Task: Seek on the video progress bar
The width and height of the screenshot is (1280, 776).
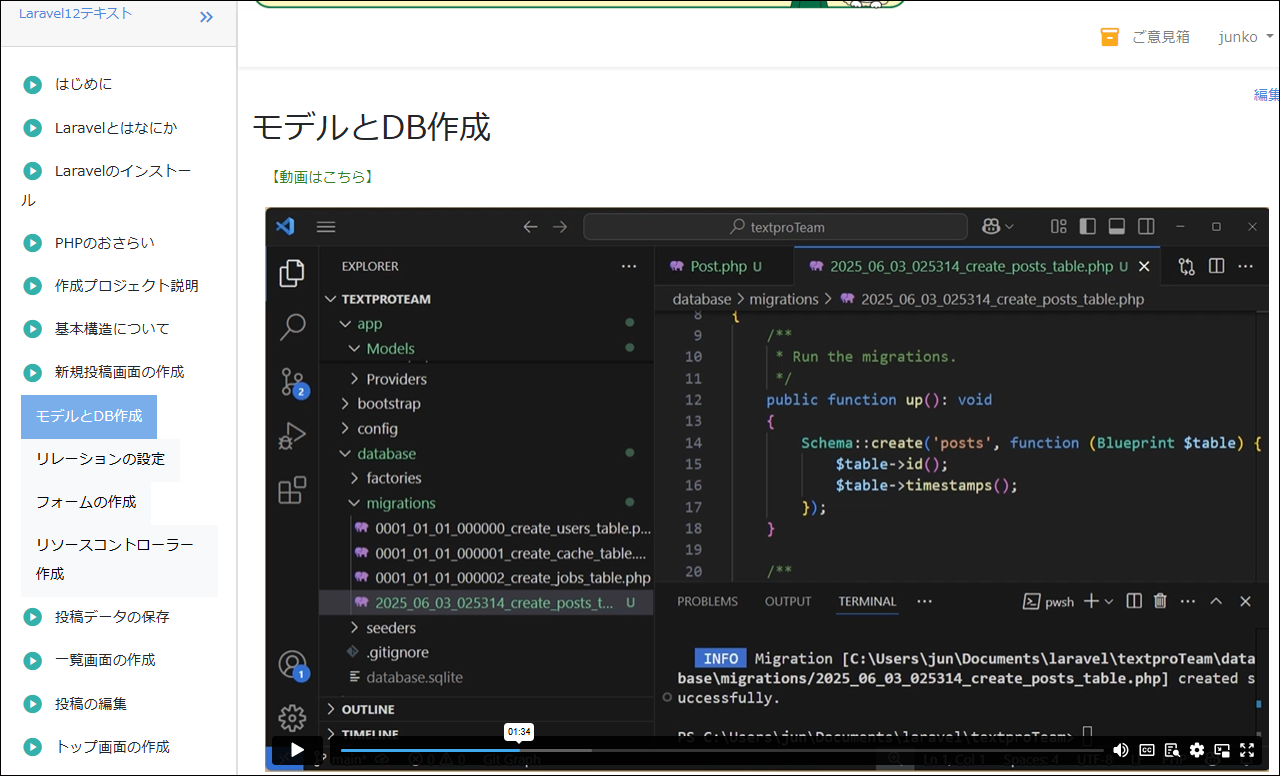Action: point(722,750)
